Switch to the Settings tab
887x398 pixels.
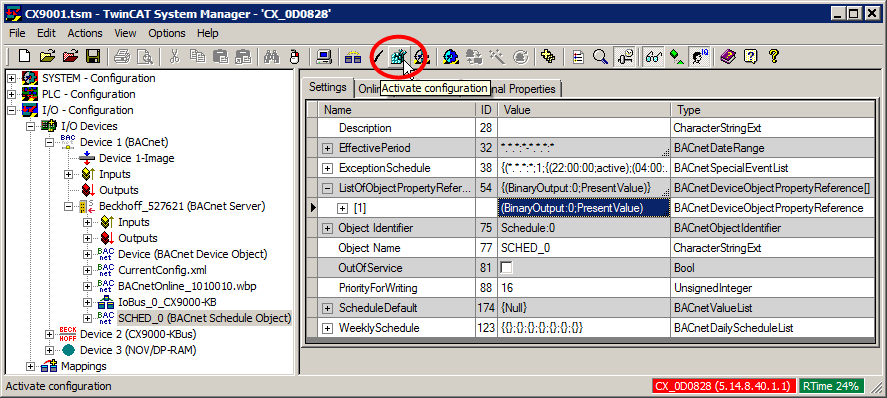(x=328, y=87)
